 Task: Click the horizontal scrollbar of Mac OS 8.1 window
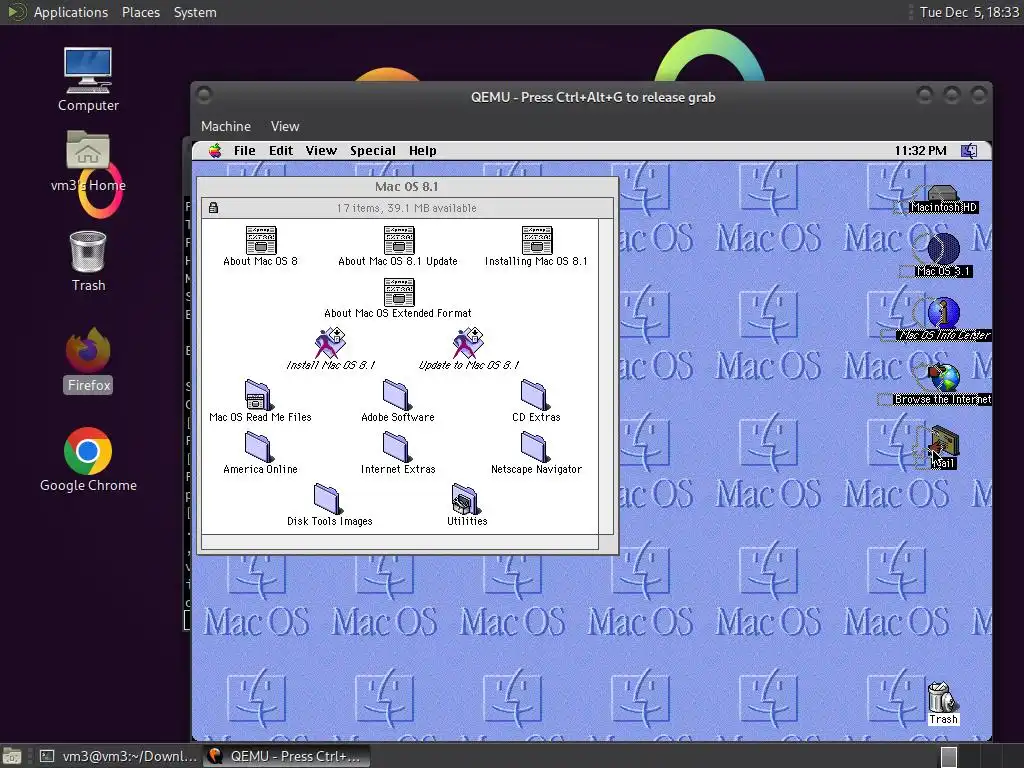point(400,542)
